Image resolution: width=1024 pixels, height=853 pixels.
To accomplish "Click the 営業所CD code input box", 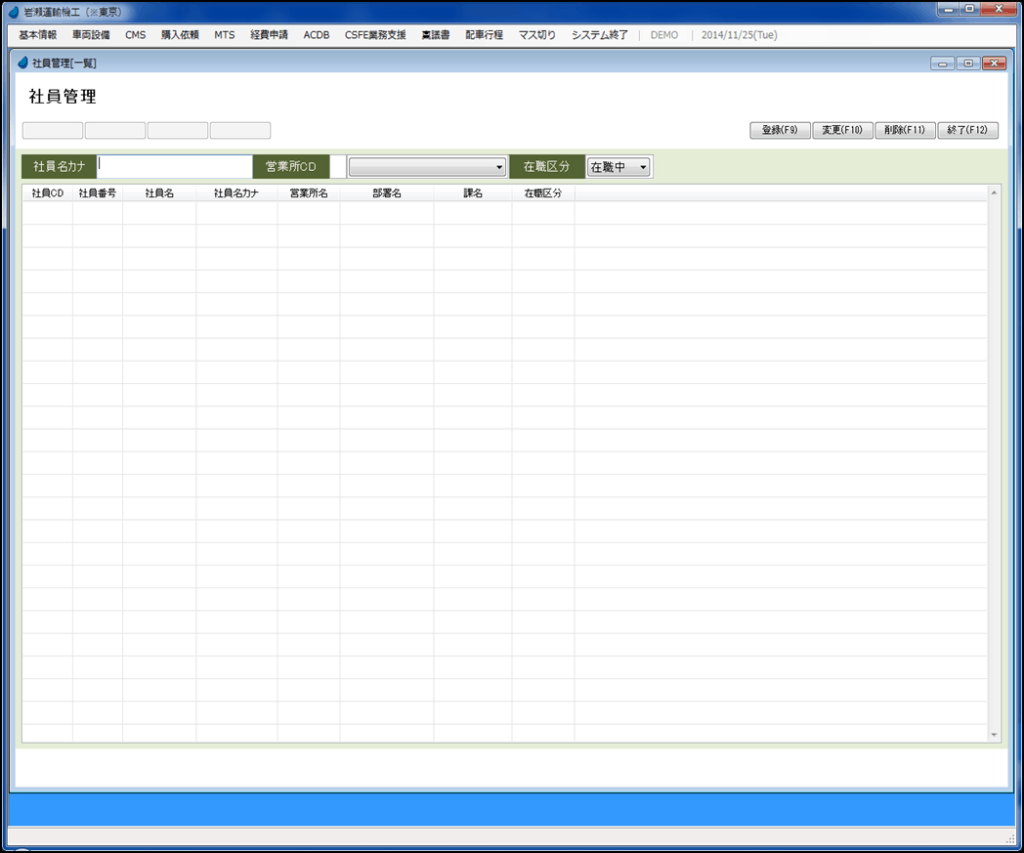I will pyautogui.click(x=338, y=167).
